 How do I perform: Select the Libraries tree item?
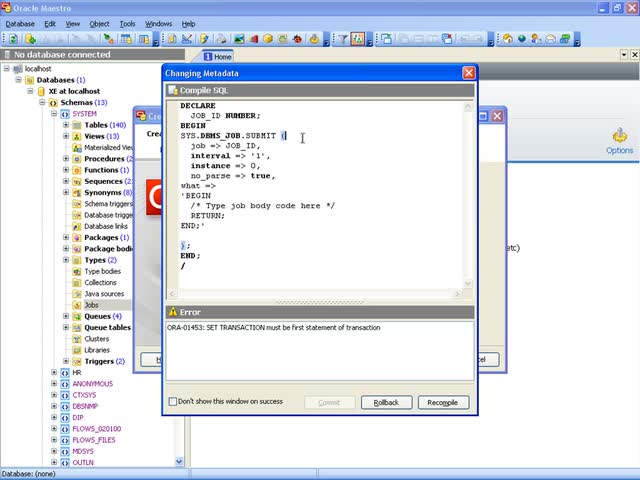click(97, 350)
